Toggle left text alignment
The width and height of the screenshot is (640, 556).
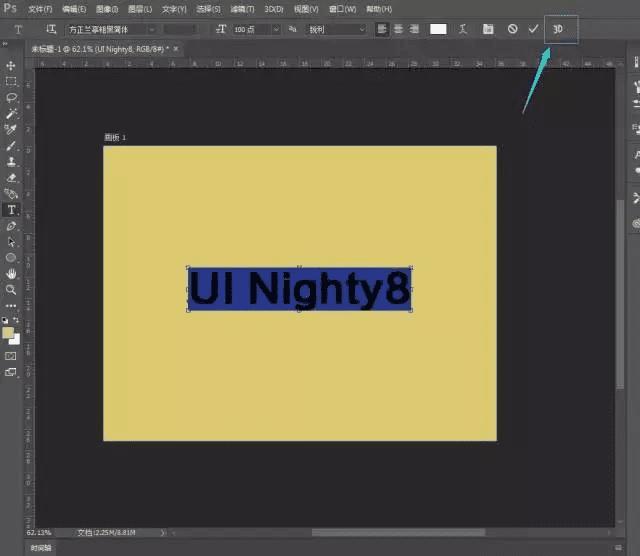(383, 29)
